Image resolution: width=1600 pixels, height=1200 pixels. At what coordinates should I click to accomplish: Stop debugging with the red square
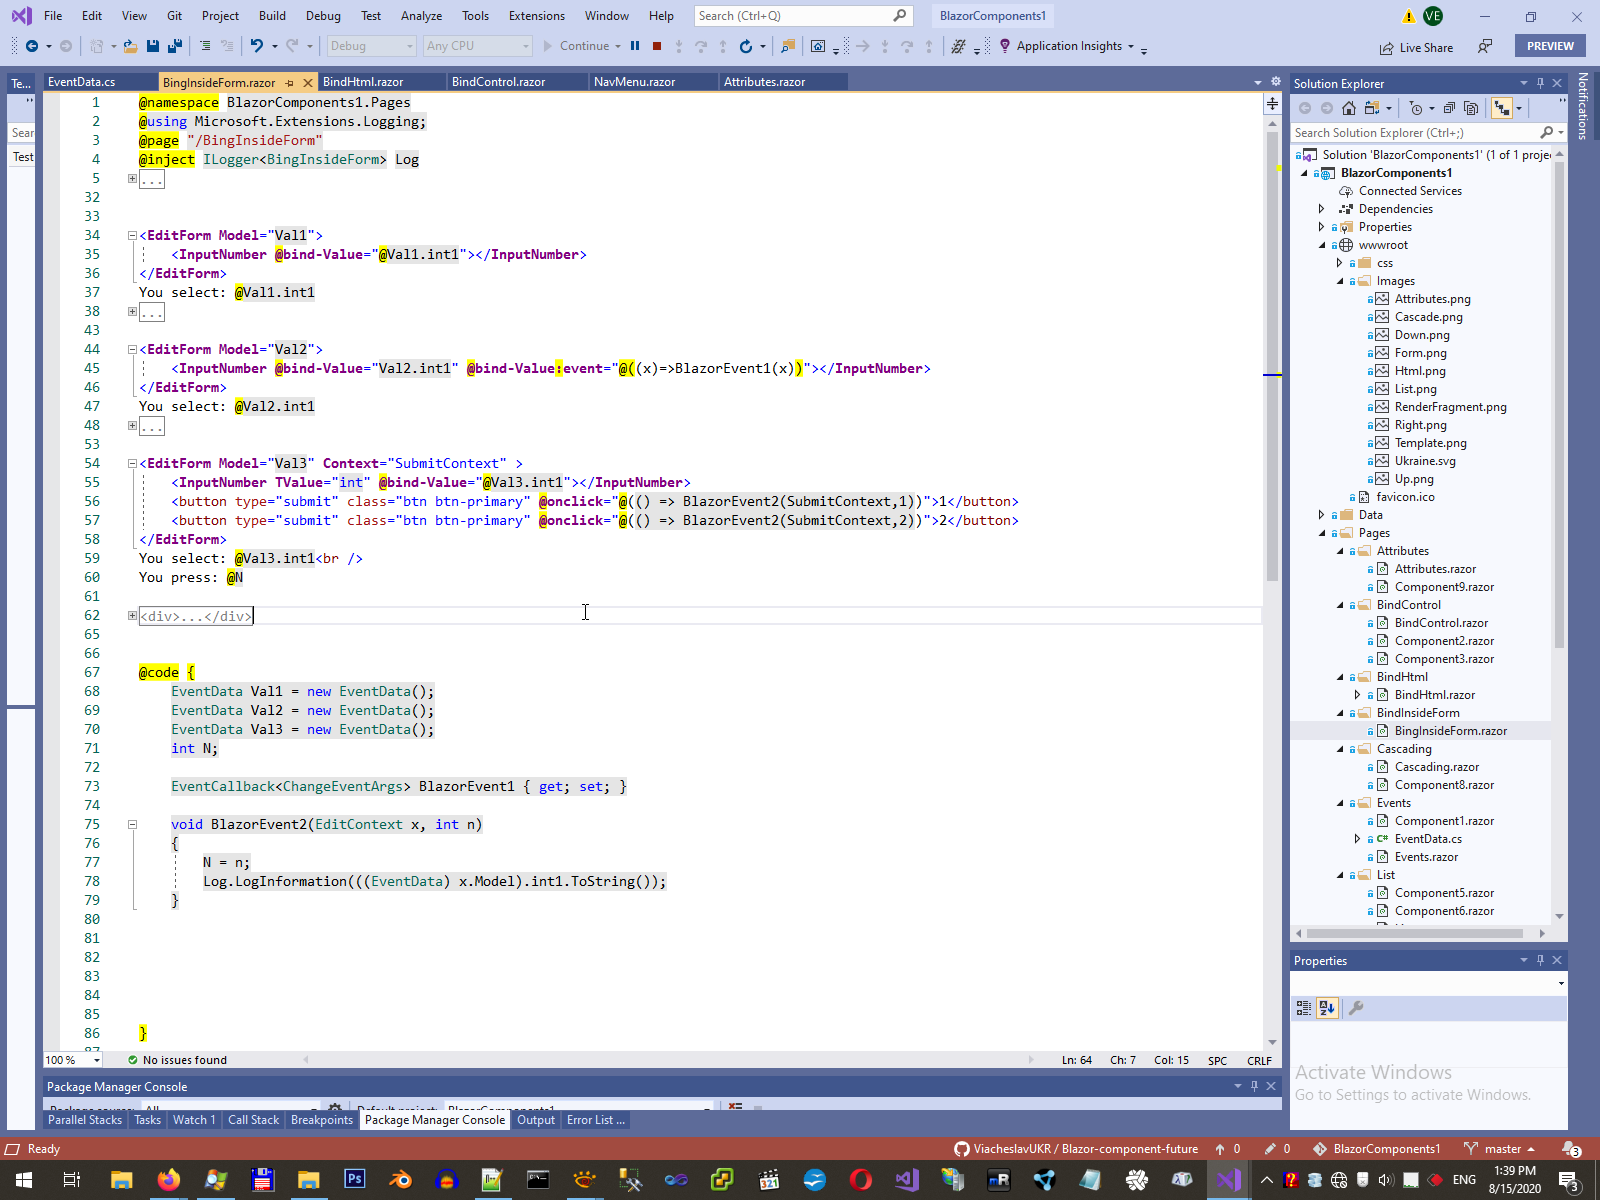coord(657,46)
